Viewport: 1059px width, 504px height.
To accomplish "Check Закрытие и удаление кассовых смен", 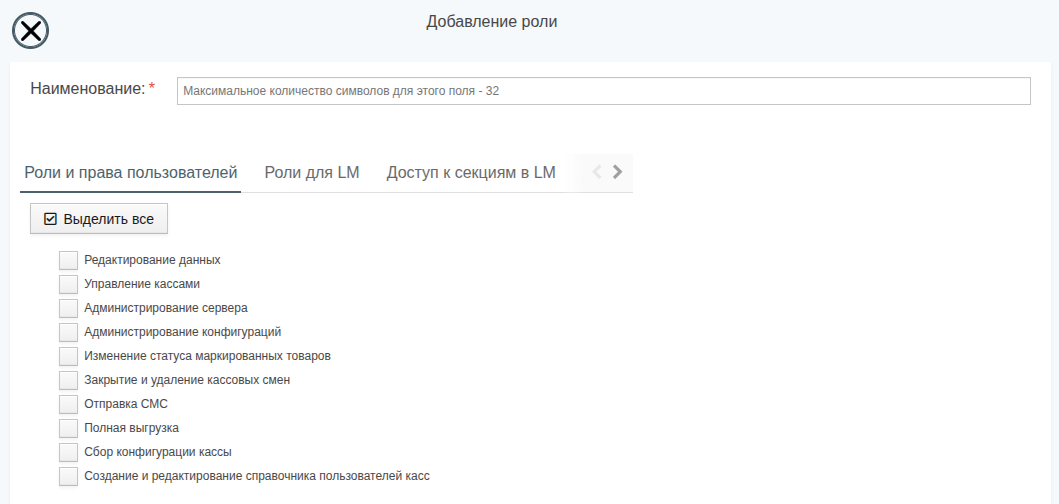I will coord(68,380).
